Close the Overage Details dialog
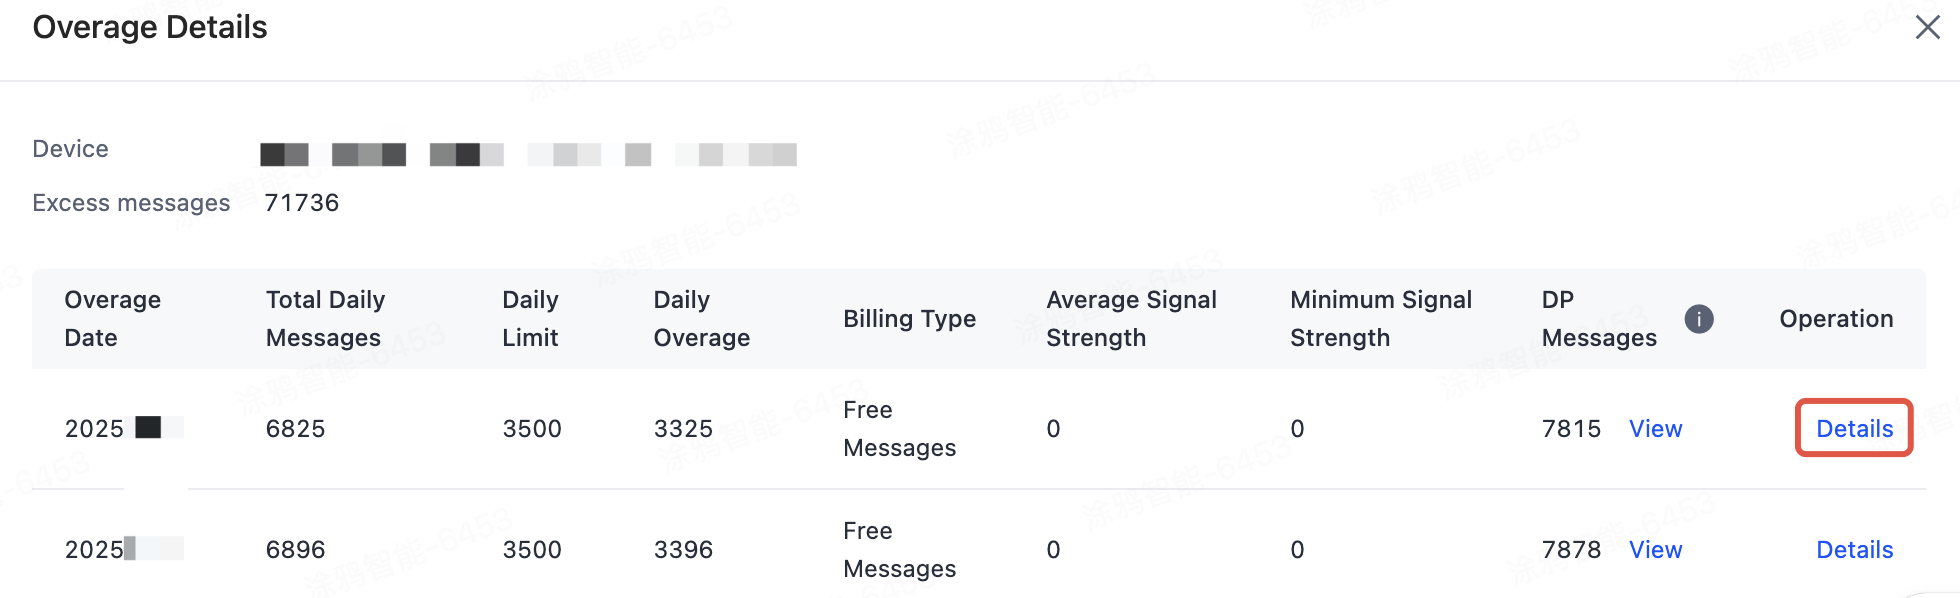 coord(1927,27)
